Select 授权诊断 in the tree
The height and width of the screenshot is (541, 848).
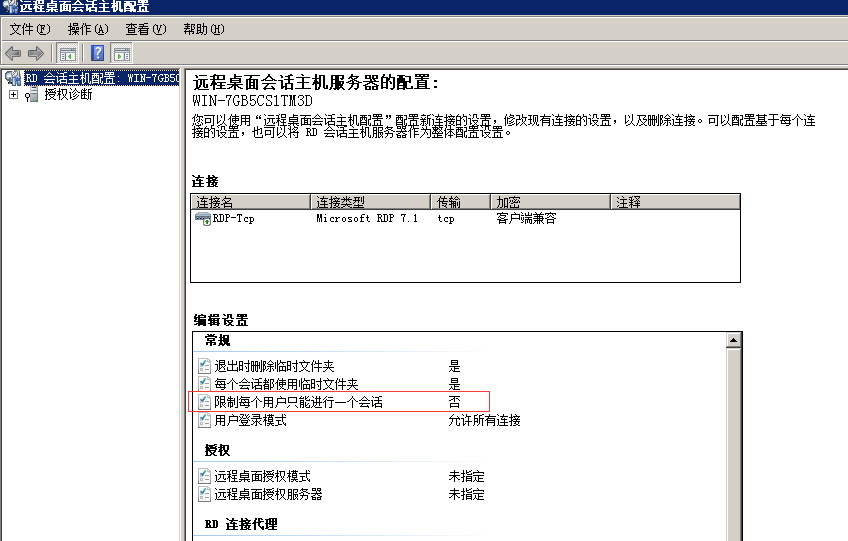click(68, 95)
